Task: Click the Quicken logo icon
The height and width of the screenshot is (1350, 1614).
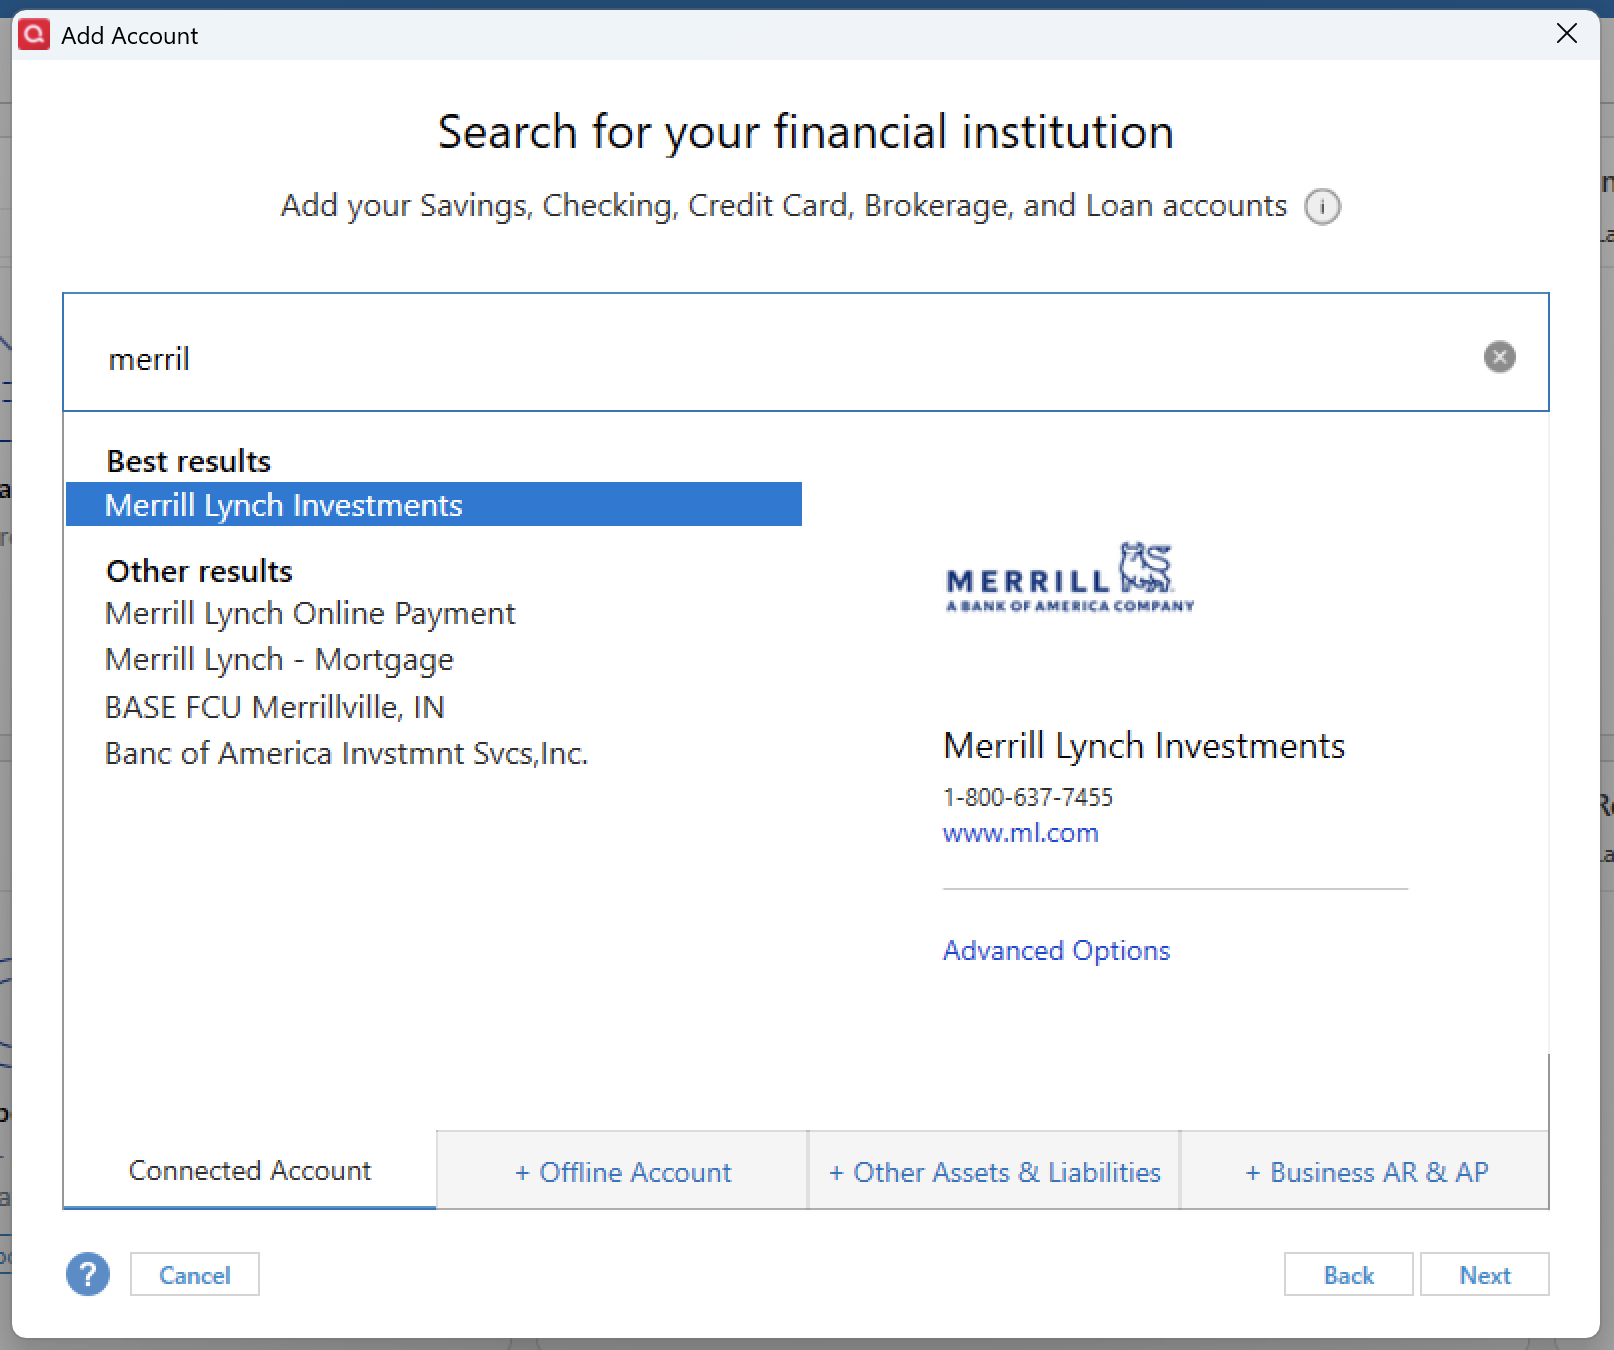Action: (x=33, y=34)
